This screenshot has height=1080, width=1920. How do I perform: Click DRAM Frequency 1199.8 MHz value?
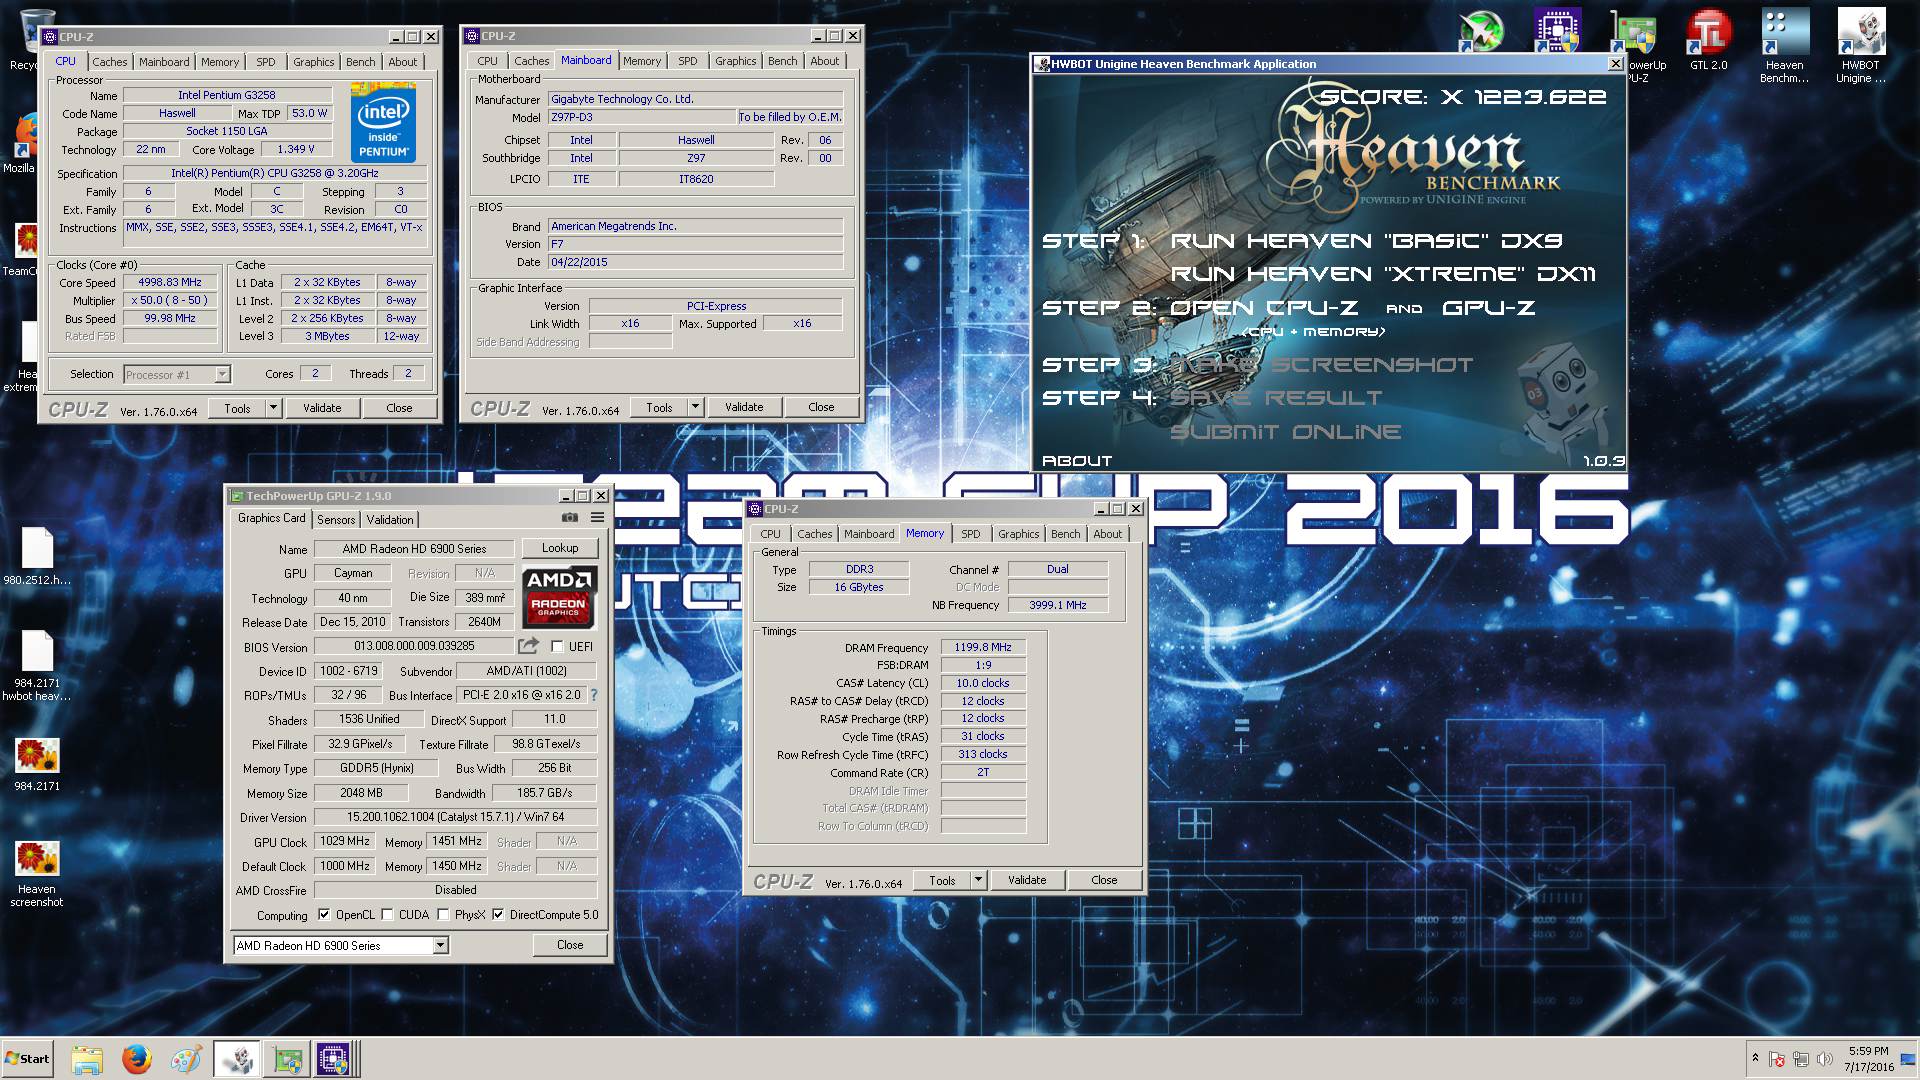tap(983, 647)
